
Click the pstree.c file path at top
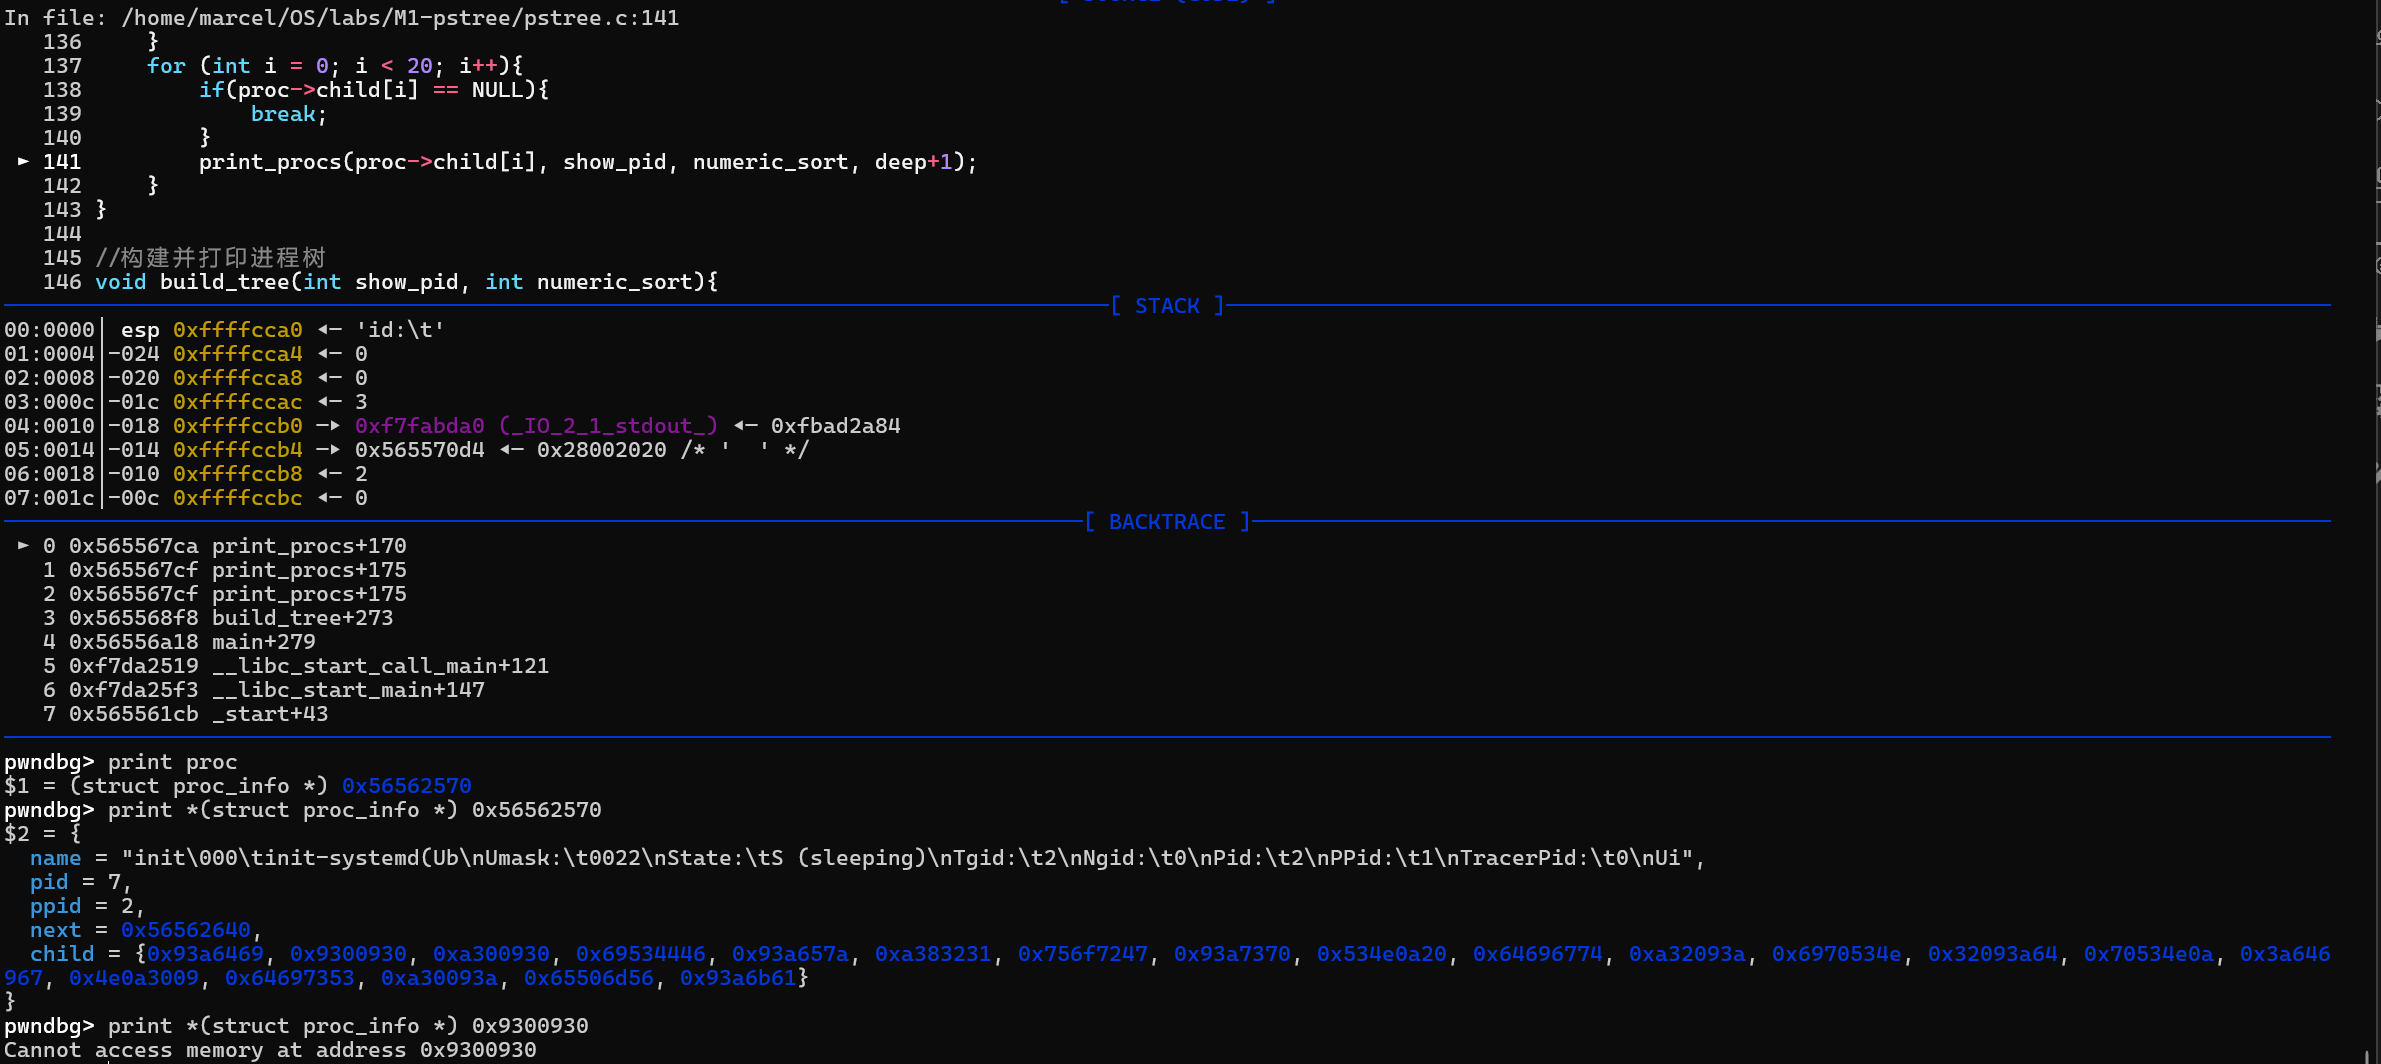tap(400, 18)
